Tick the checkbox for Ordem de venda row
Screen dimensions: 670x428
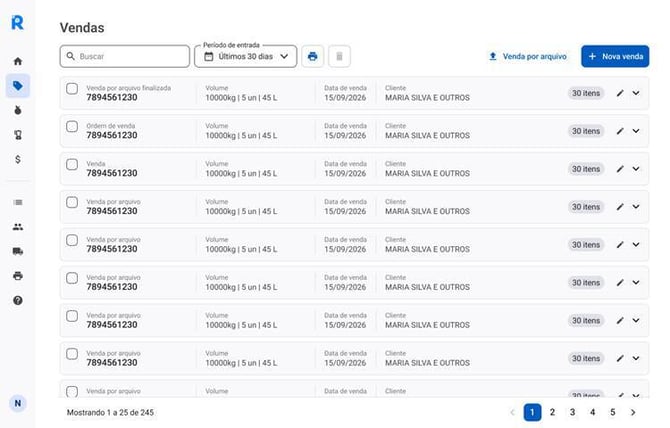pos(72,126)
